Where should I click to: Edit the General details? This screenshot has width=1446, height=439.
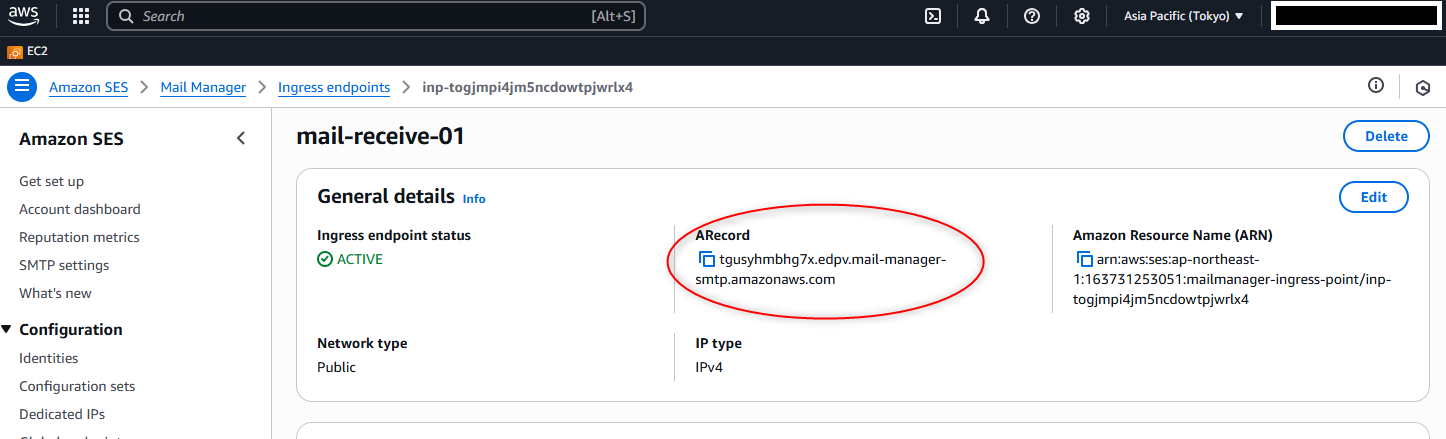1373,197
